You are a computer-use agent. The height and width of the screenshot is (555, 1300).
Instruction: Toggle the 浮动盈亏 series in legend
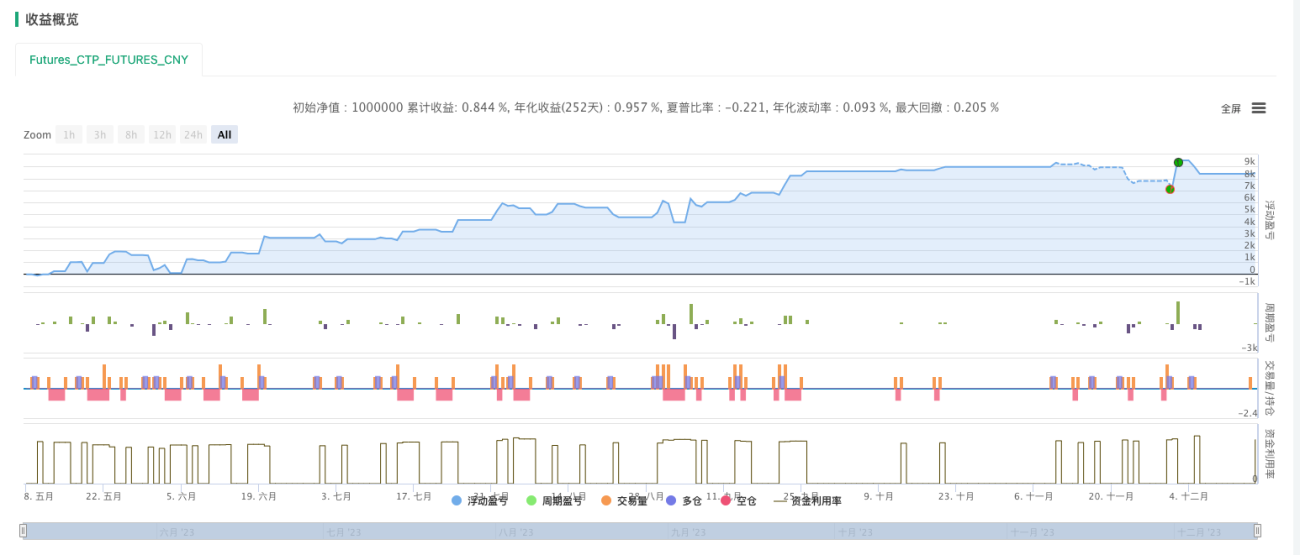[x=480, y=501]
